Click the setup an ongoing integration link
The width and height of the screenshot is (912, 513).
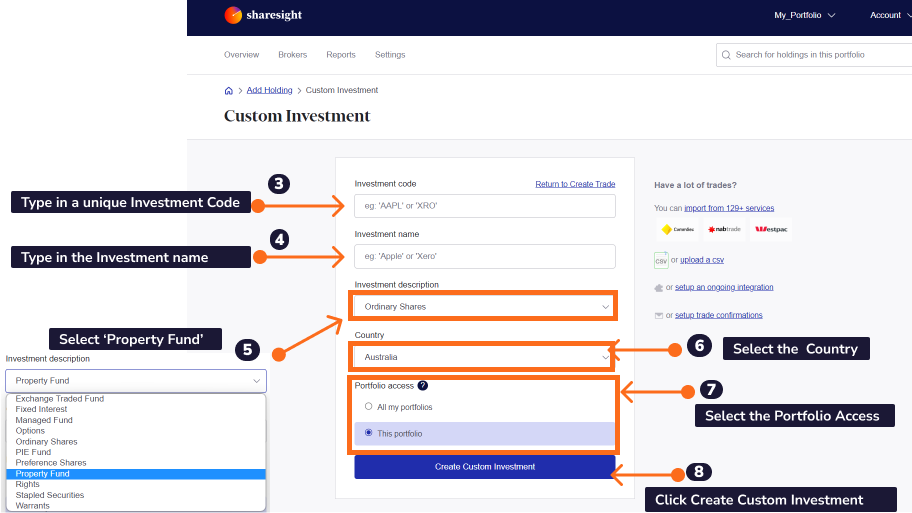pyautogui.click(x=724, y=287)
